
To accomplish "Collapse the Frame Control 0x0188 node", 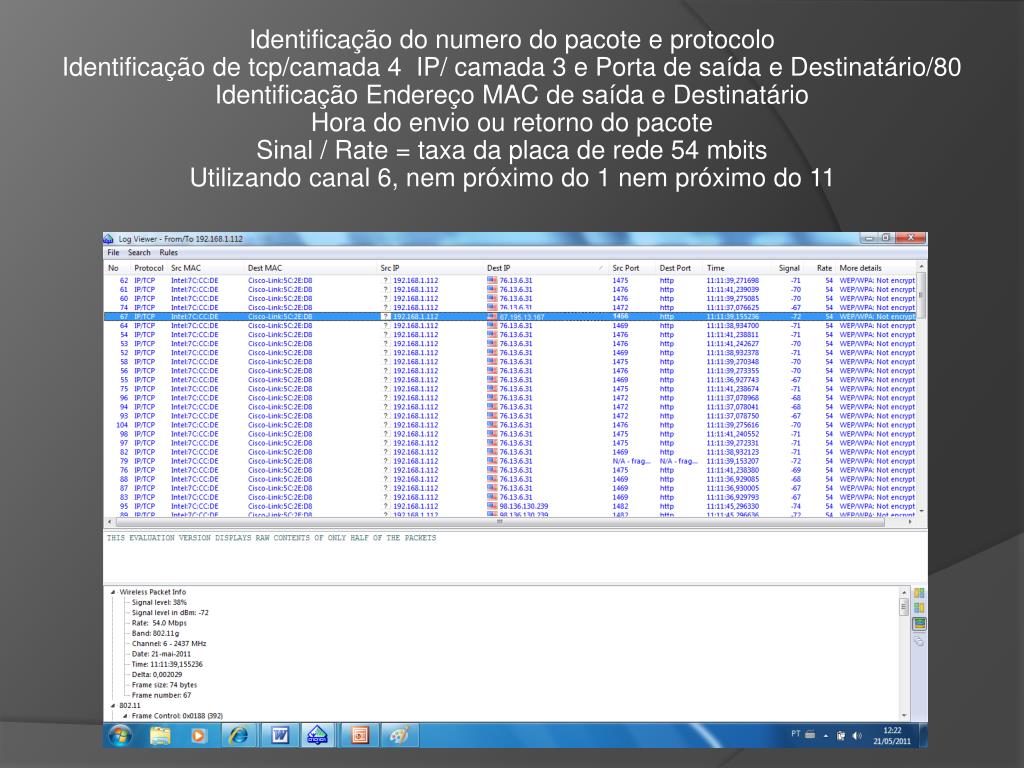I will tap(125, 716).
